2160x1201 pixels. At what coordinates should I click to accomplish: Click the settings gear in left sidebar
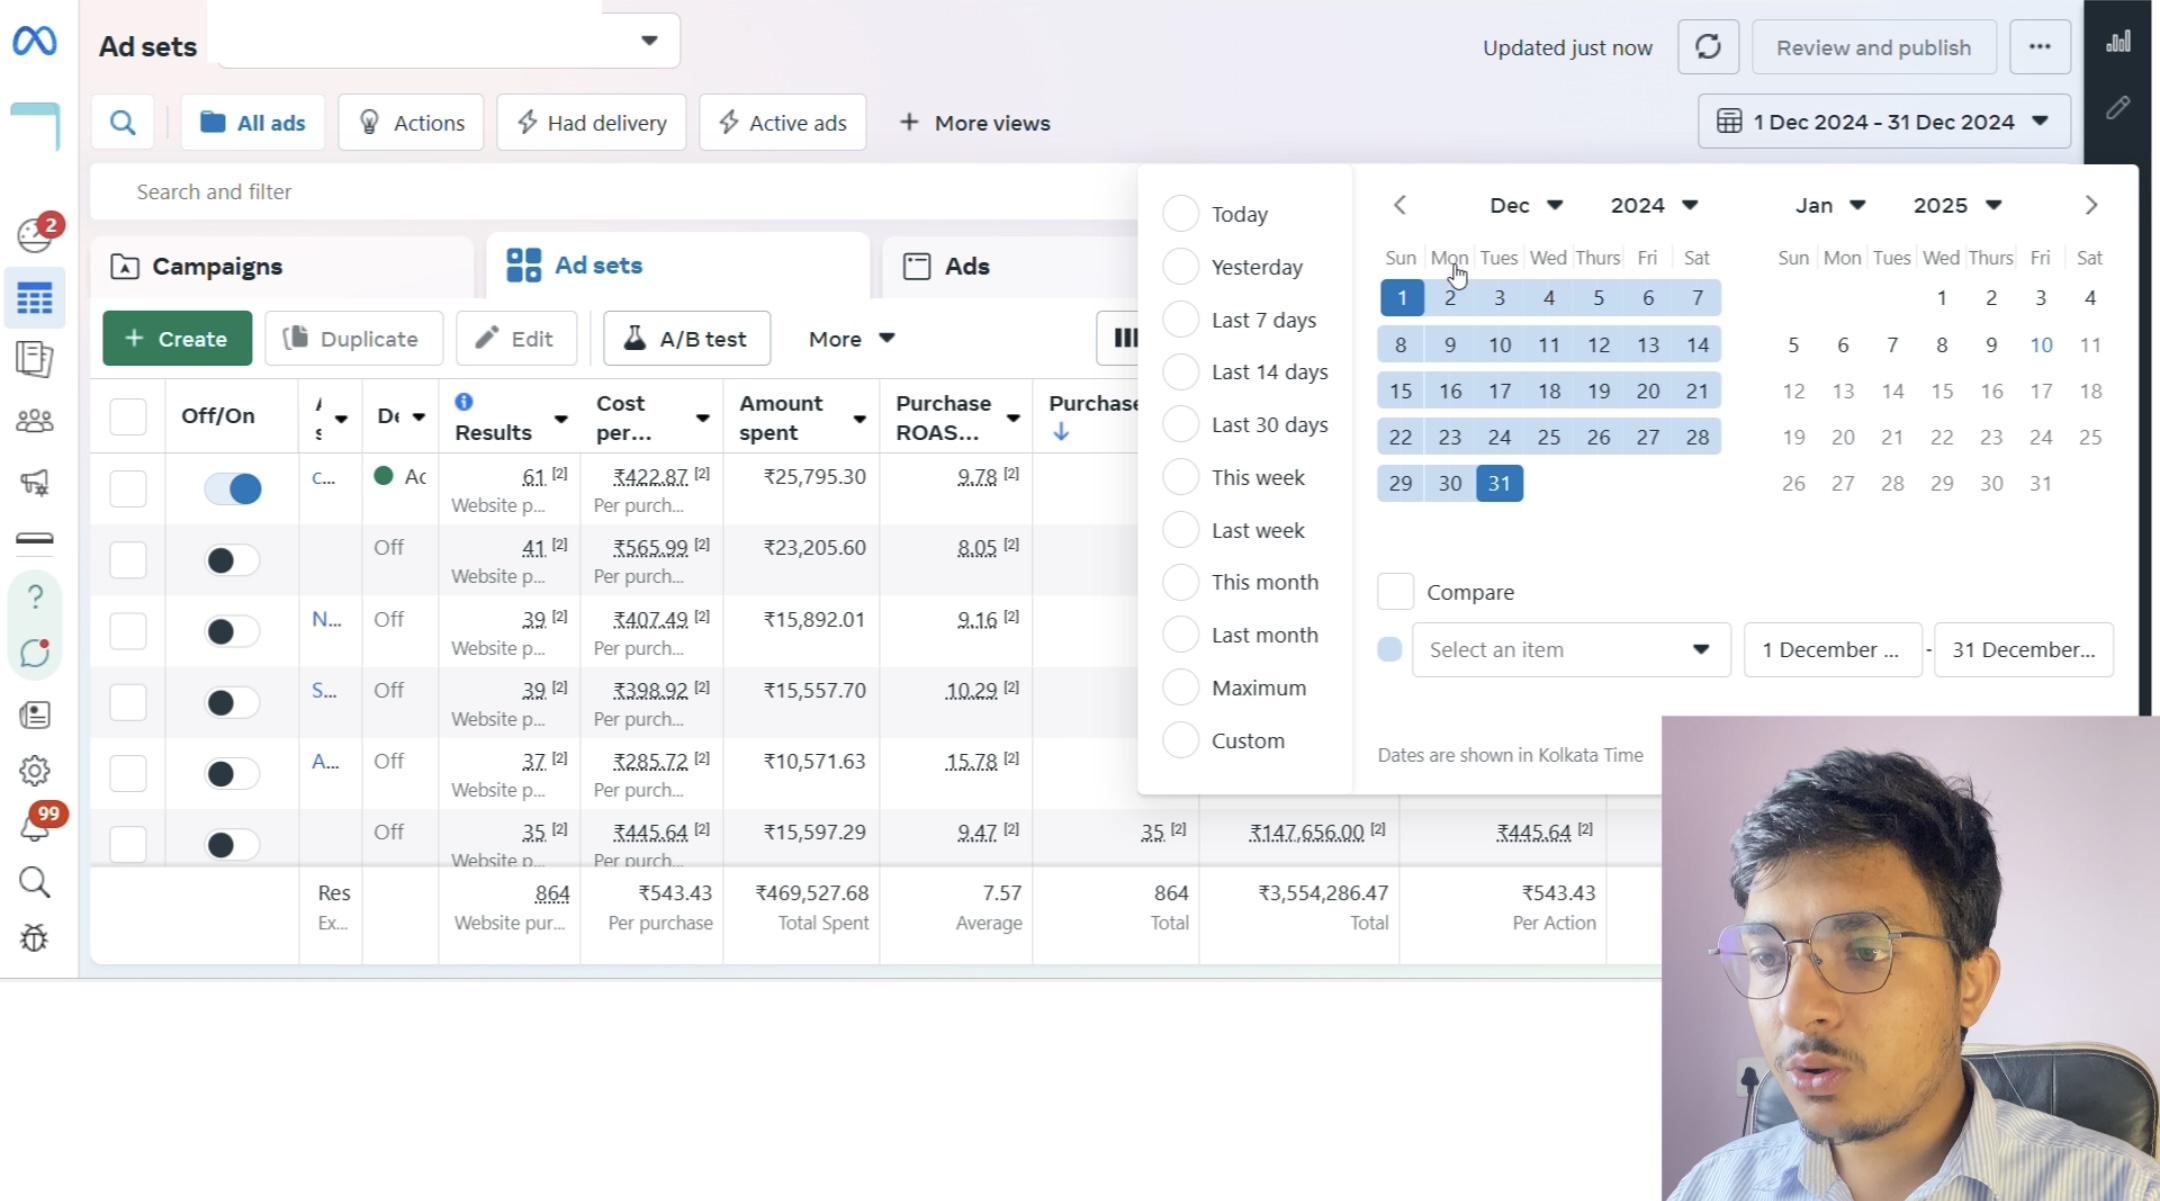pyautogui.click(x=35, y=771)
